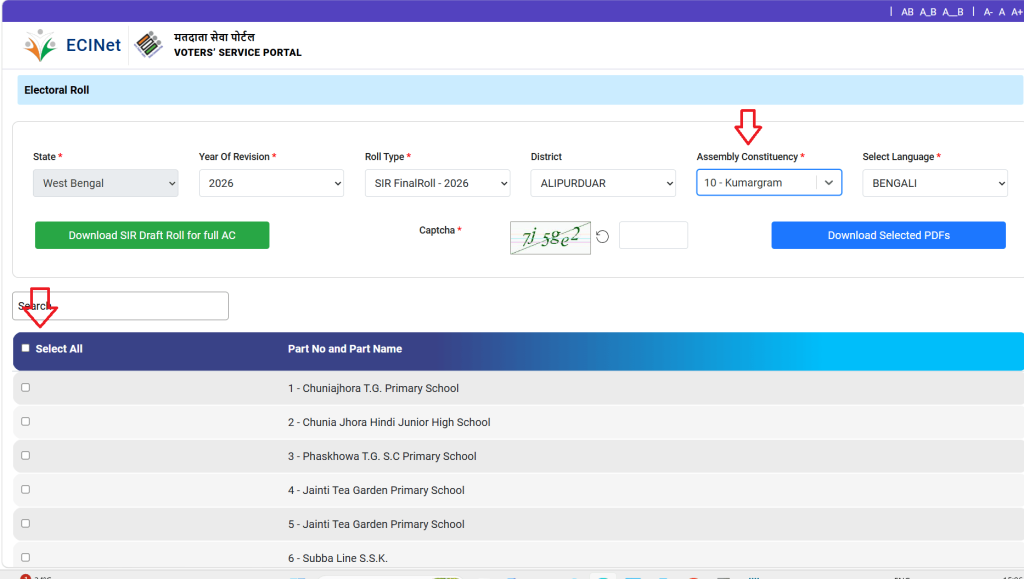Check the Subba Line S.S.K. row
This screenshot has height=579, width=1024.
(25, 557)
